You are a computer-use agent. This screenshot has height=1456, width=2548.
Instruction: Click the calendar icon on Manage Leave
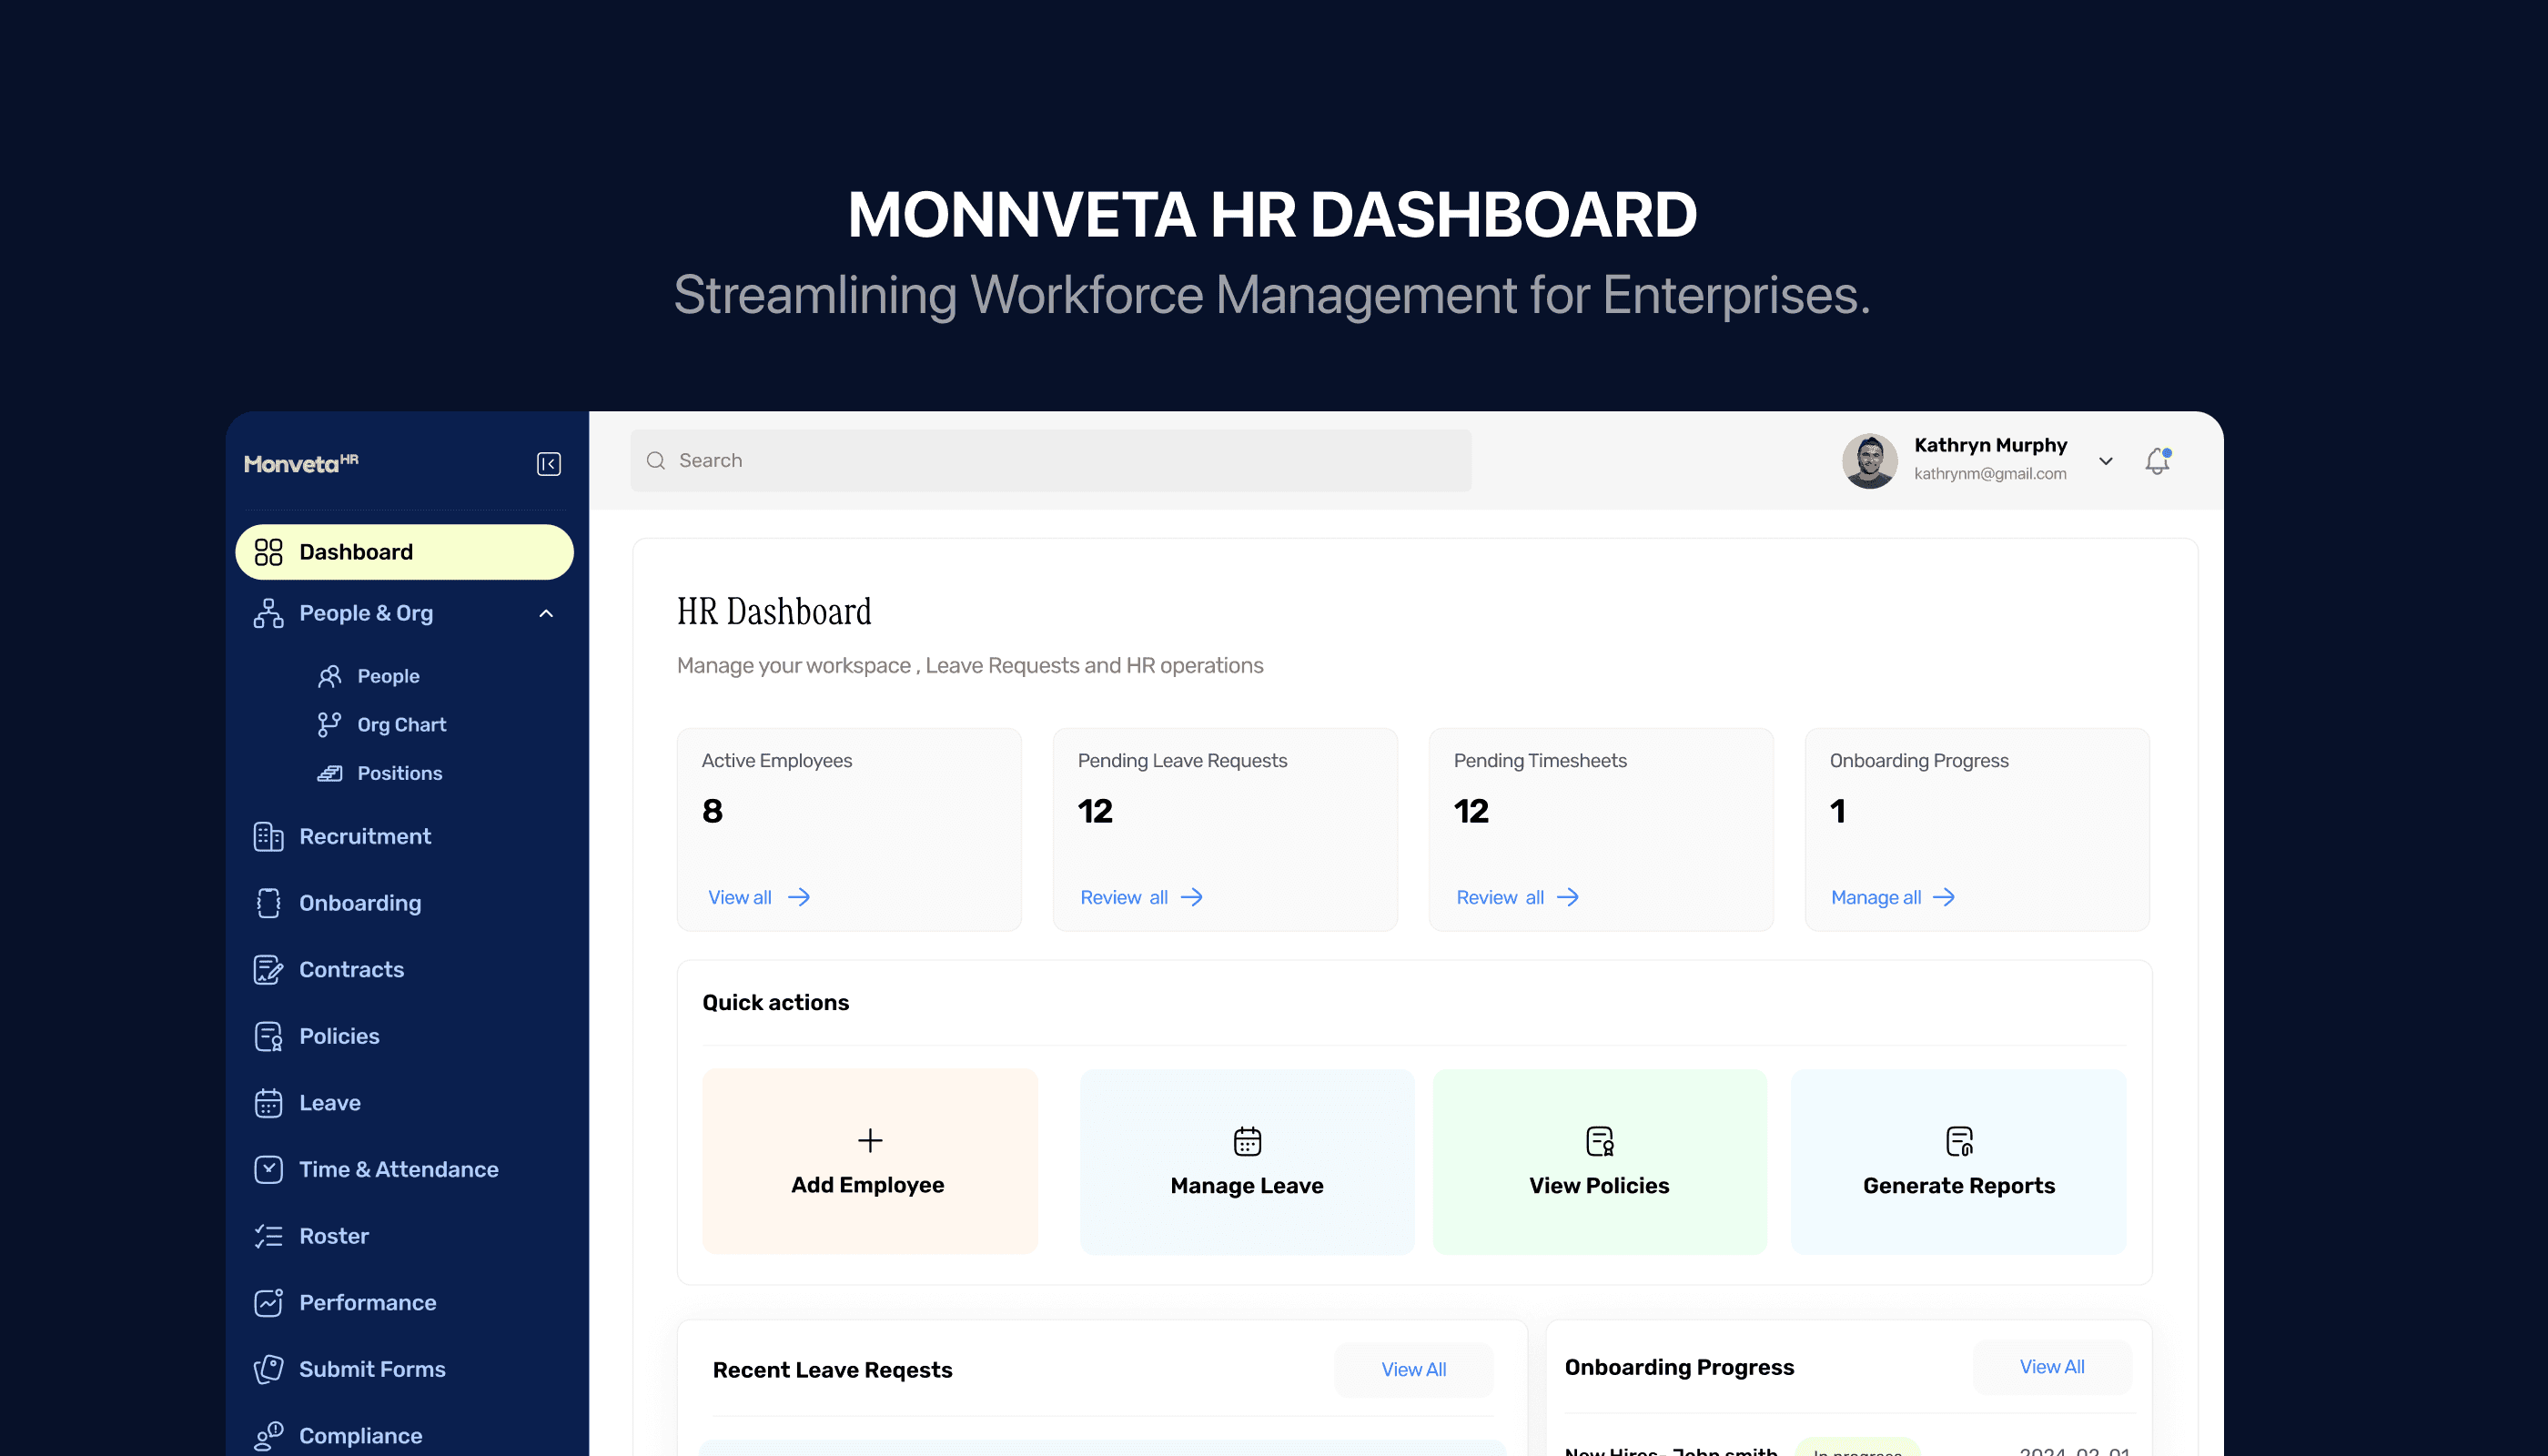tap(1246, 1141)
